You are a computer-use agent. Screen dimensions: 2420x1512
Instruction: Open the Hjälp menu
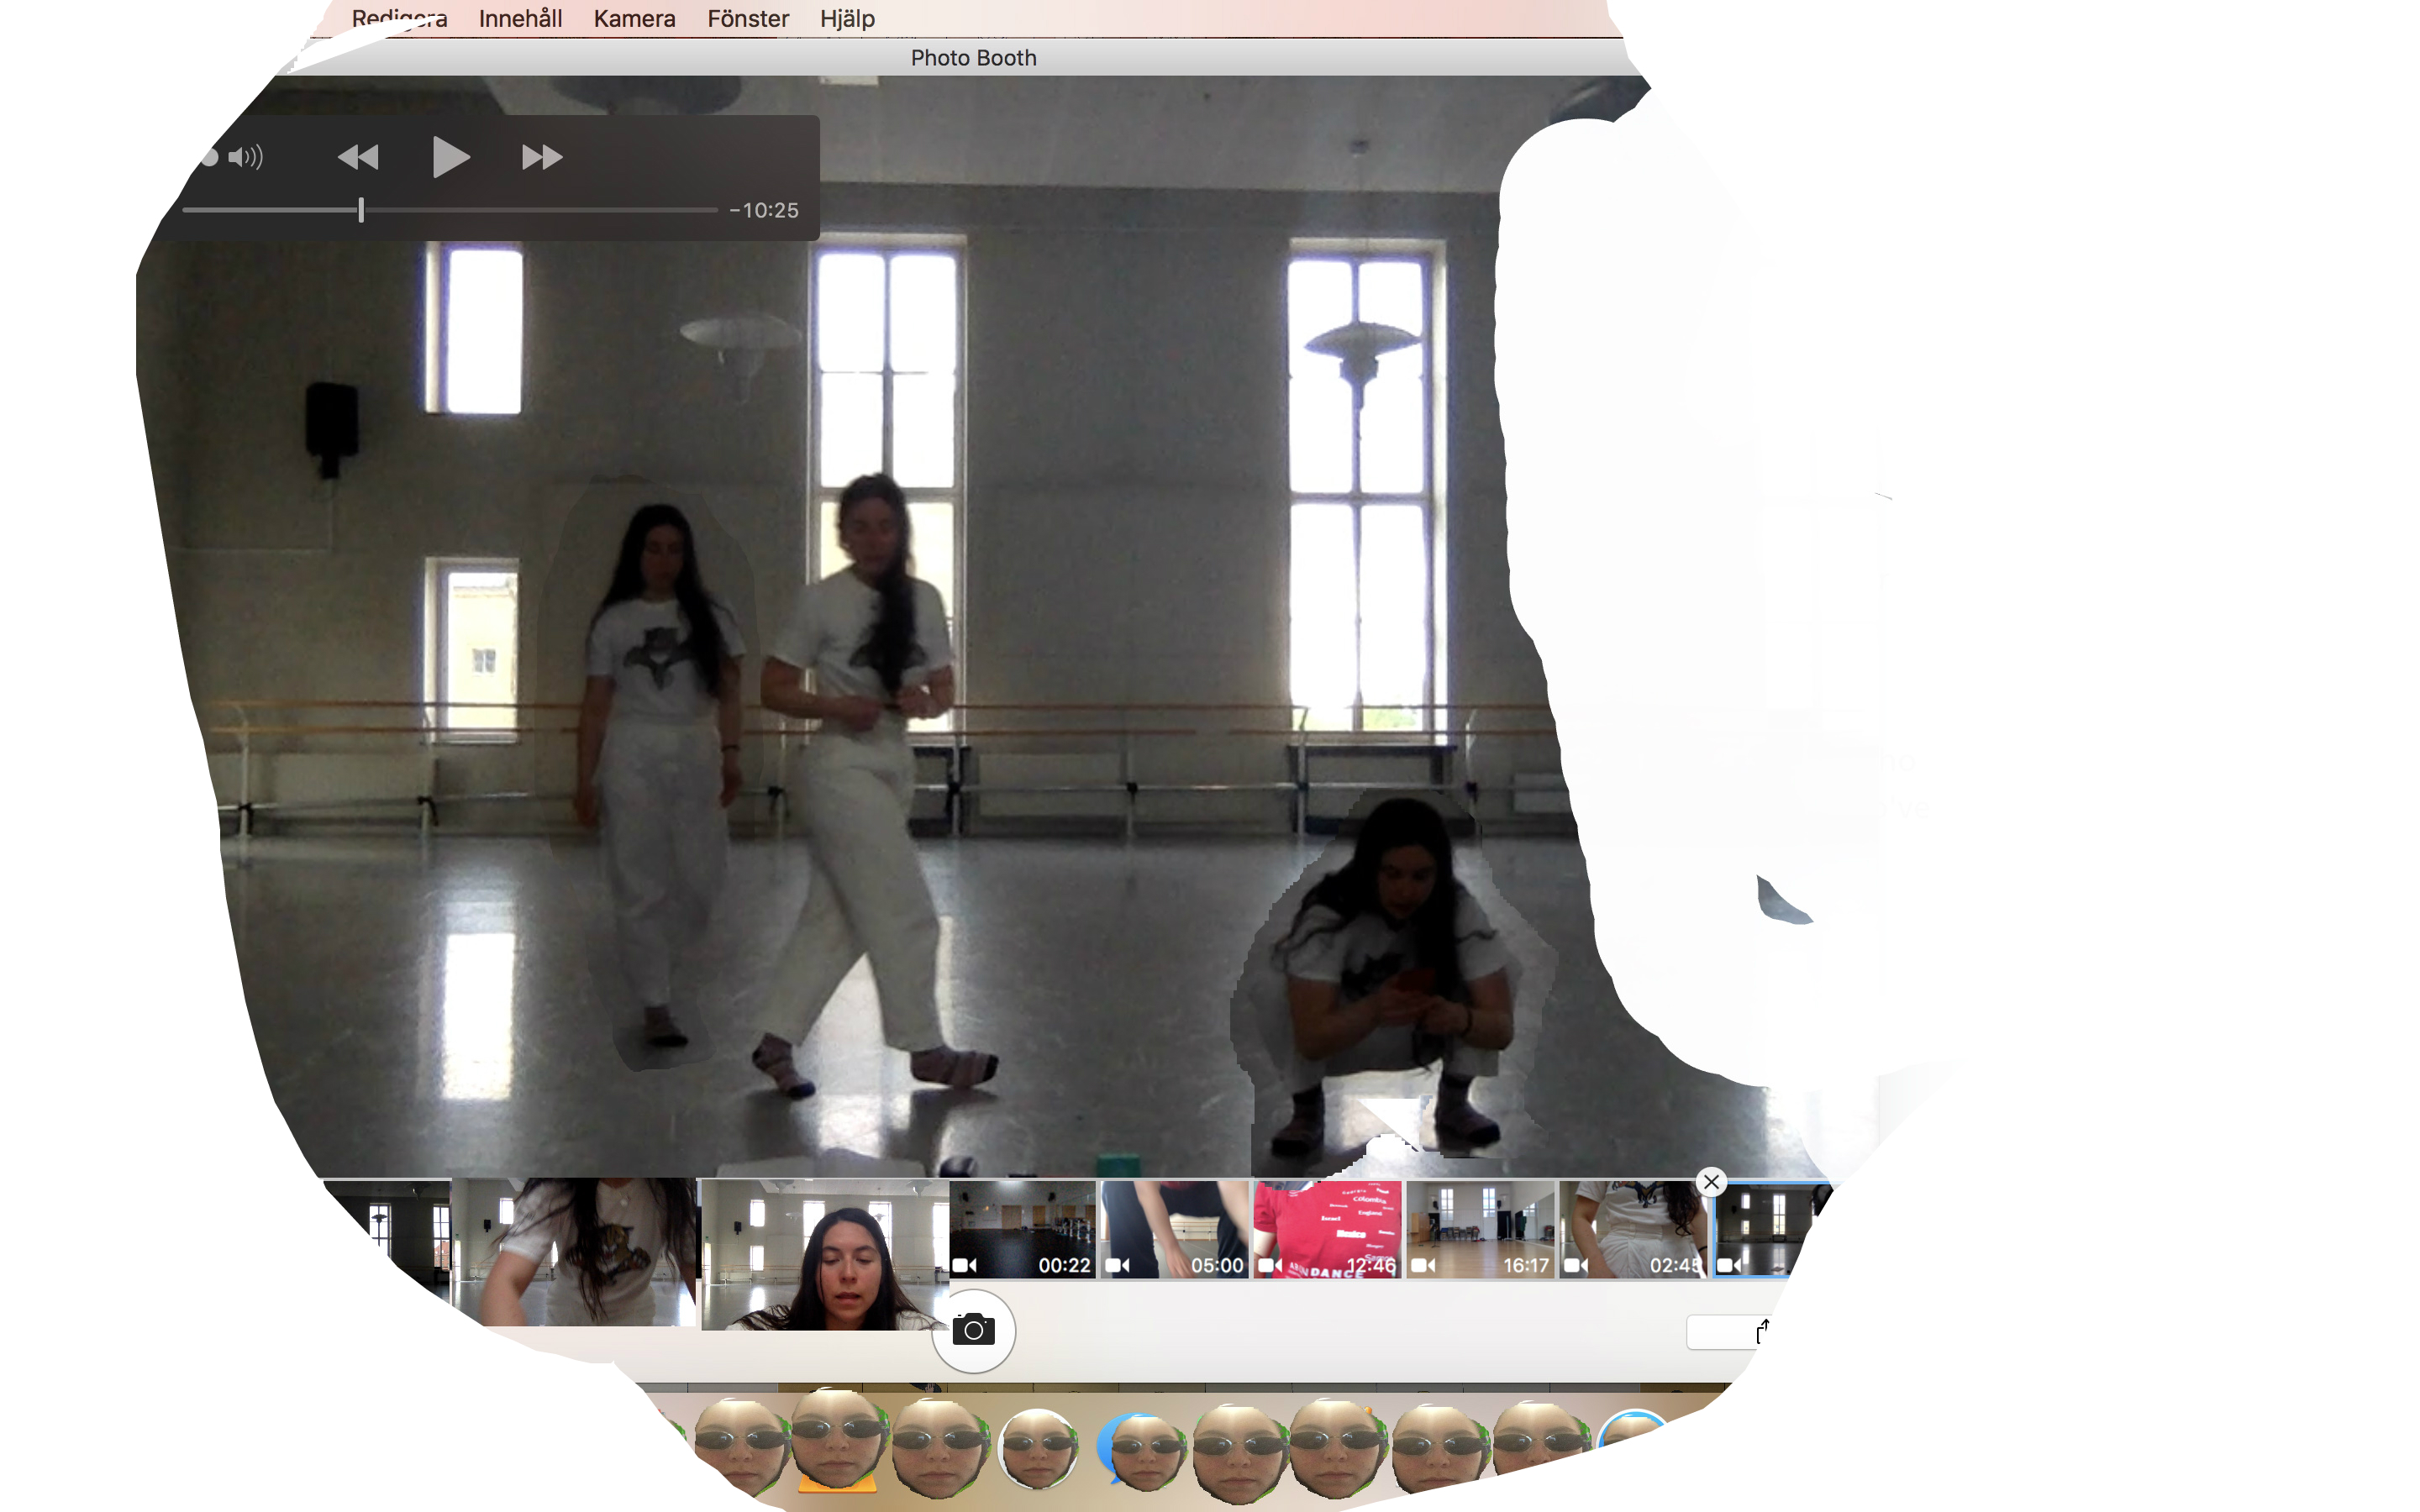(x=847, y=19)
